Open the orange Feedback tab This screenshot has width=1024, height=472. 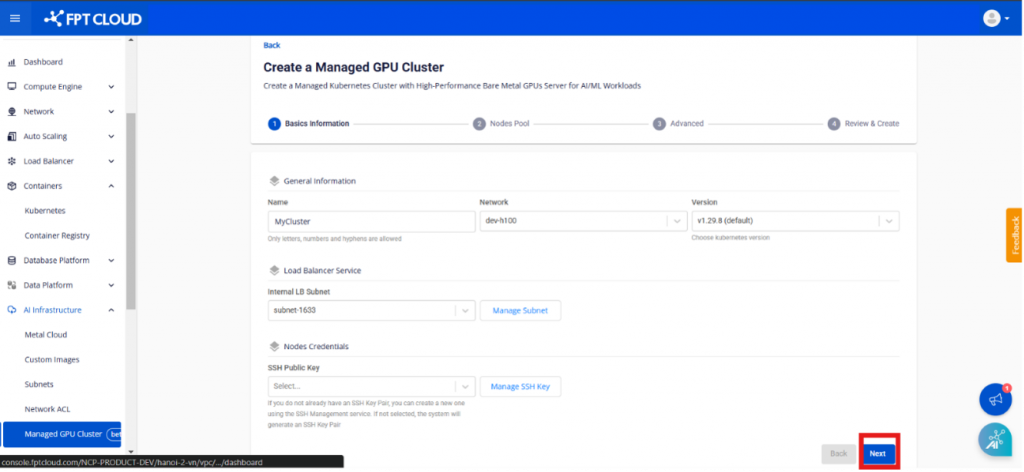[1015, 235]
